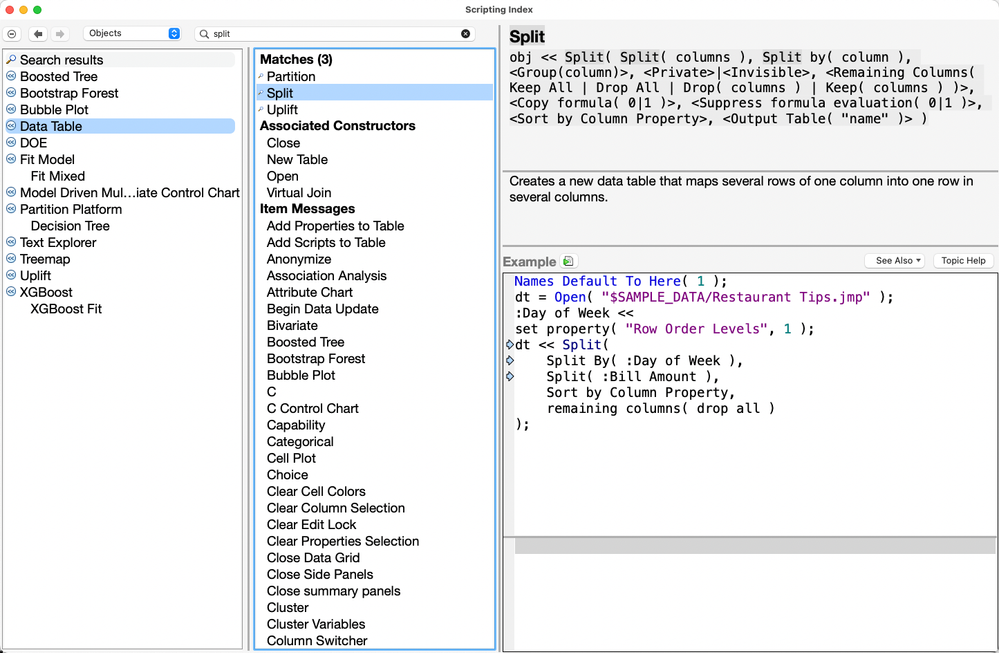Viewport: 999px width, 653px height.
Task: Select the Close constructor
Action: (283, 143)
